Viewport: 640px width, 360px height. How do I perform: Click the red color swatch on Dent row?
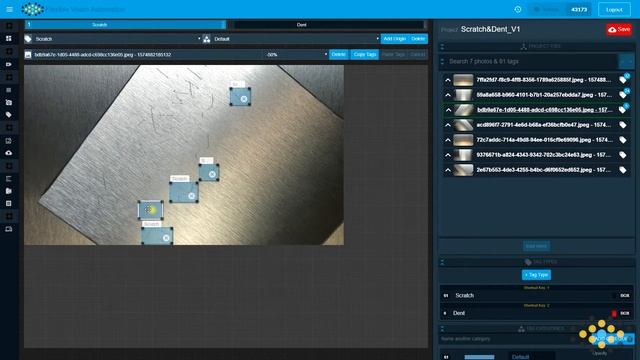coord(614,313)
